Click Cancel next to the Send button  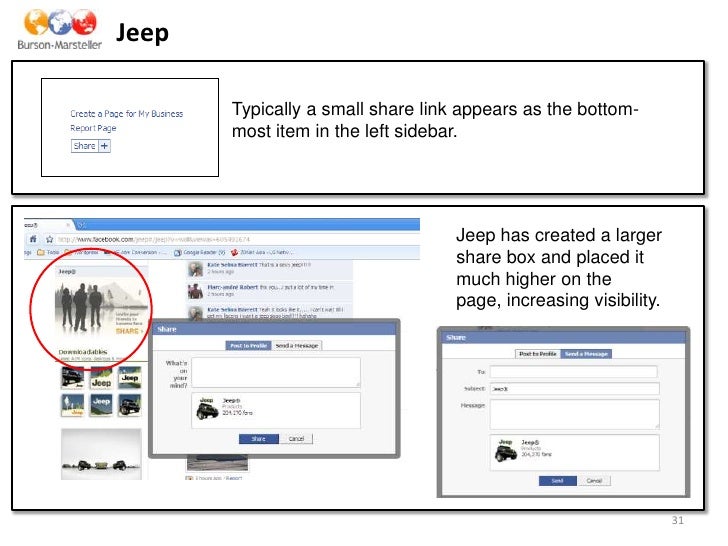(594, 481)
